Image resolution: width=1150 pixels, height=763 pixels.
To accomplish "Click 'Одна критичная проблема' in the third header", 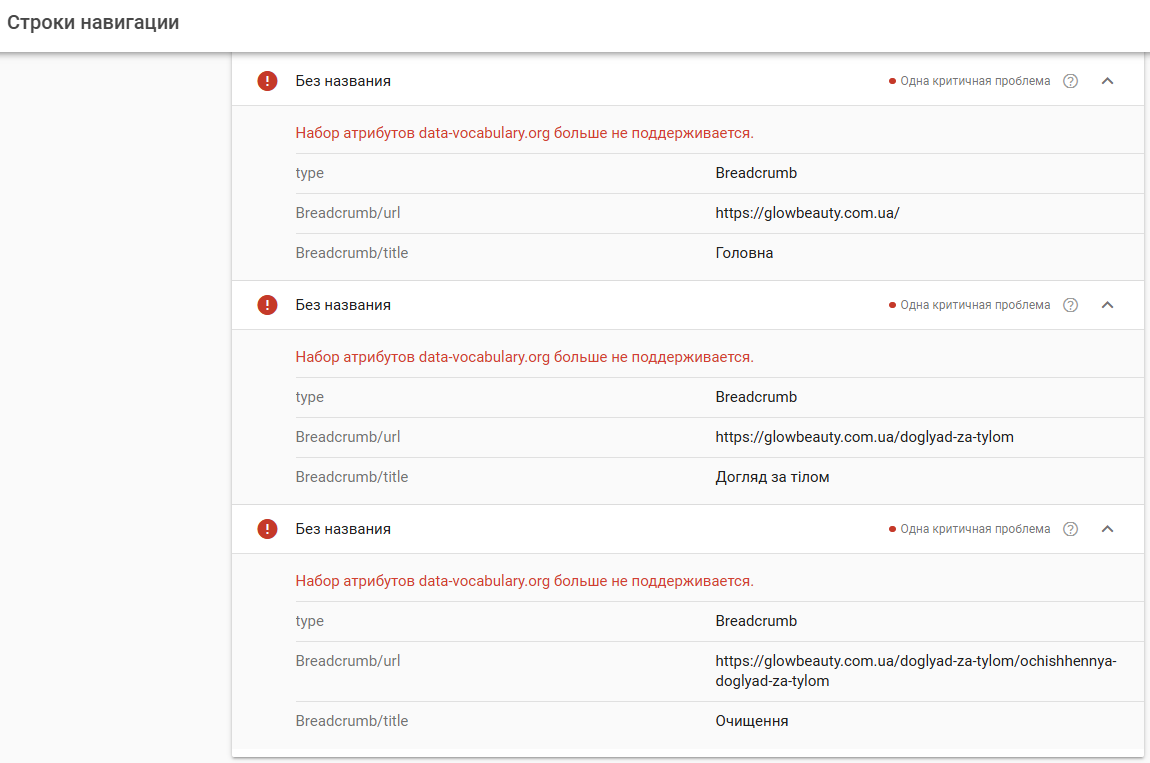I will [974, 529].
